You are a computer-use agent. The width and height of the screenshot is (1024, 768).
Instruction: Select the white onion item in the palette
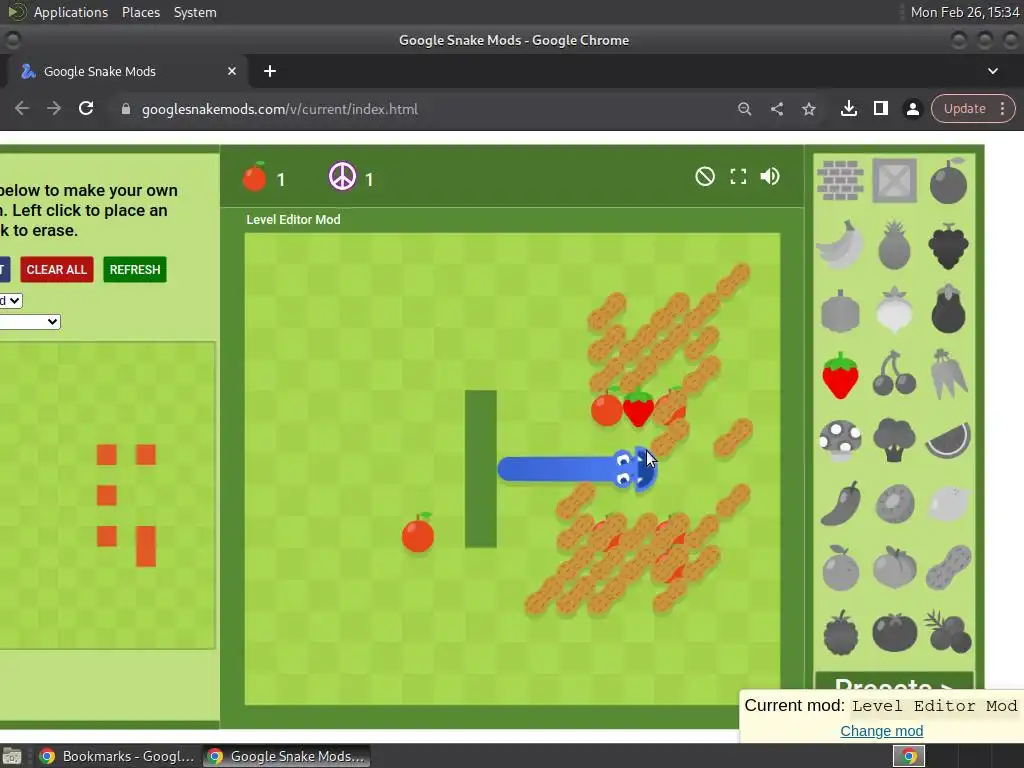pyautogui.click(x=894, y=310)
